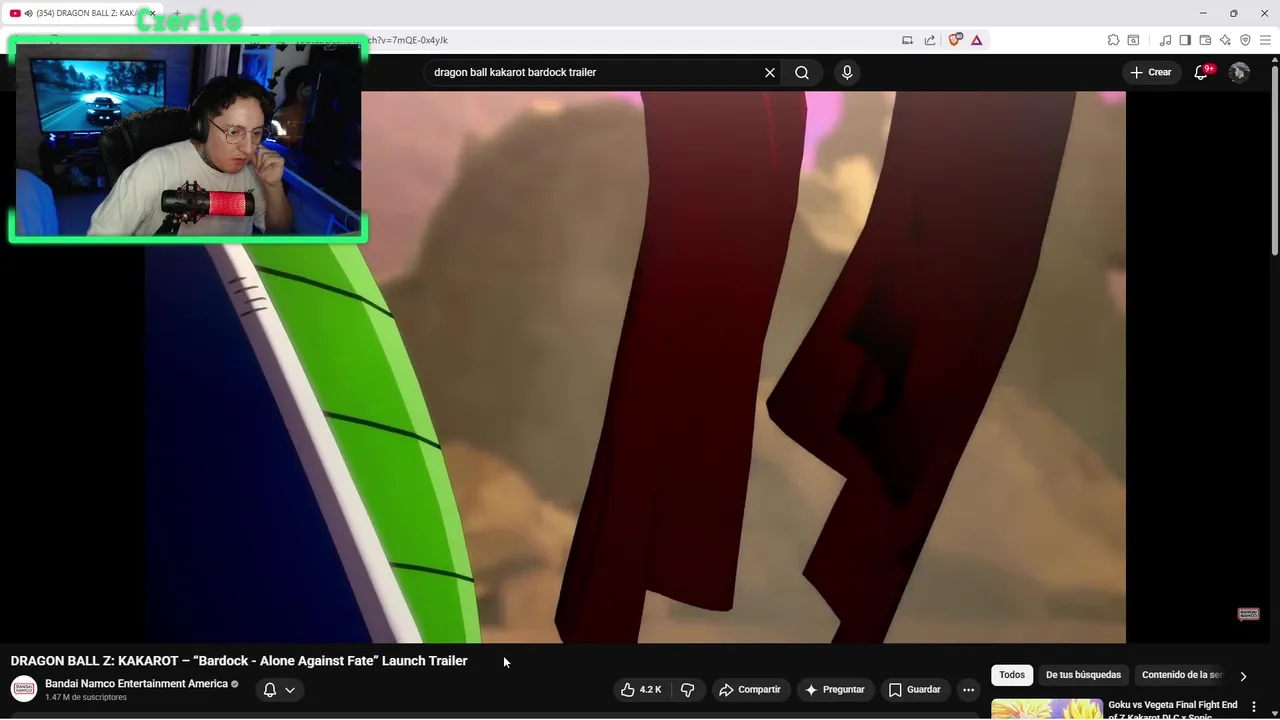Viewport: 1280px width, 720px height.
Task: Click the YouTube search magnifier button
Action: (x=802, y=72)
